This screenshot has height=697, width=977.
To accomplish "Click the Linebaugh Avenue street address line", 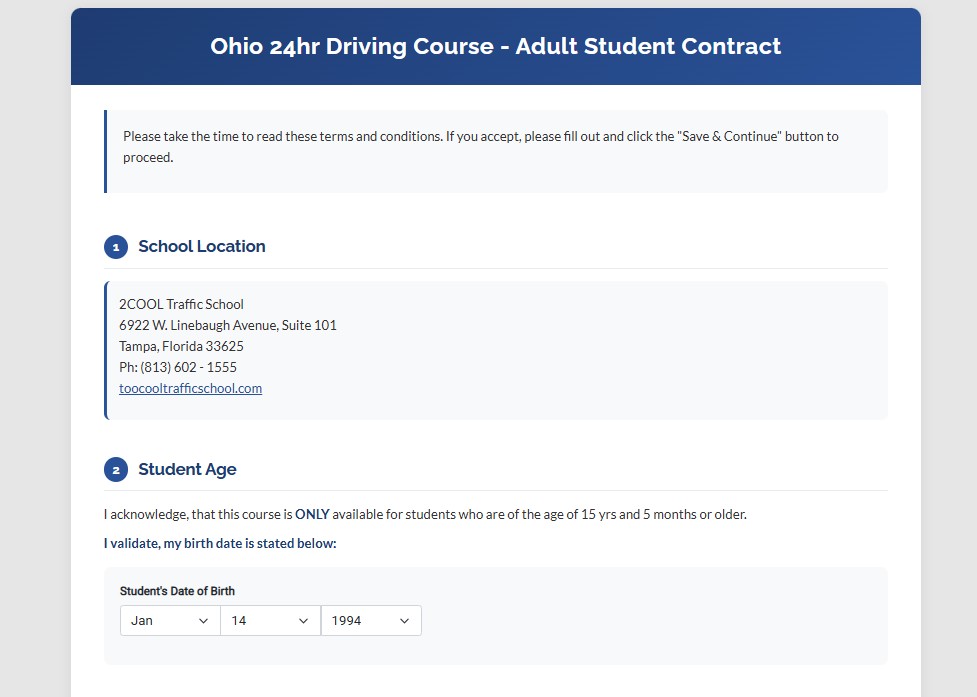I will [x=227, y=325].
